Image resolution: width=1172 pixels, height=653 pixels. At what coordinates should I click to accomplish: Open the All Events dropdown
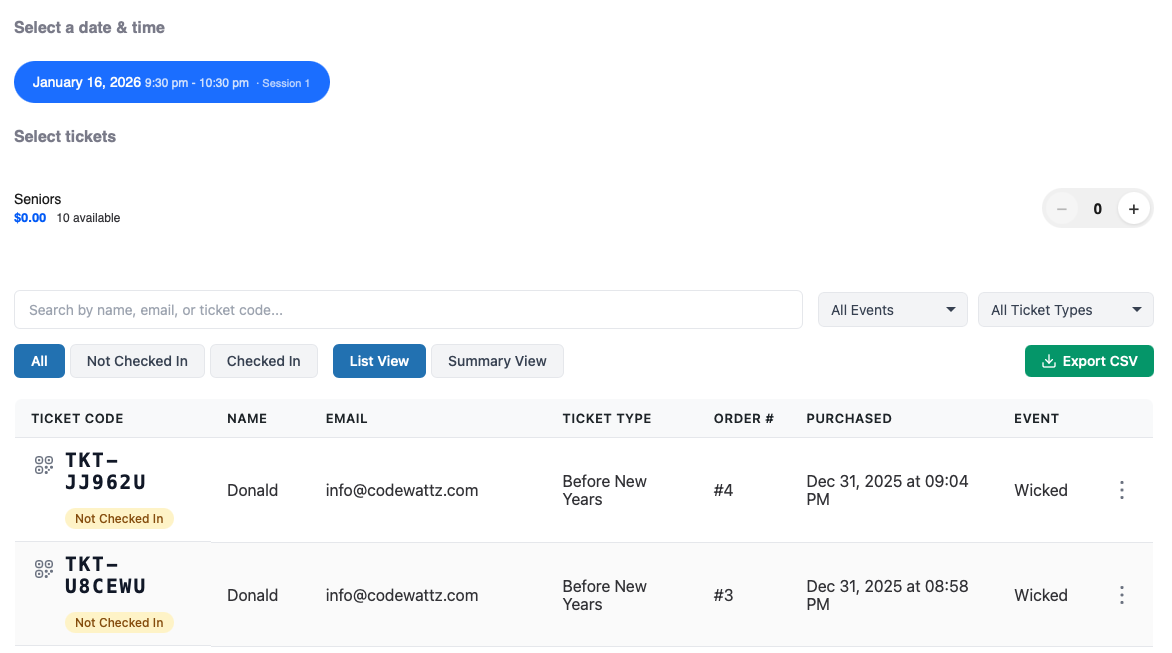pyautogui.click(x=892, y=309)
